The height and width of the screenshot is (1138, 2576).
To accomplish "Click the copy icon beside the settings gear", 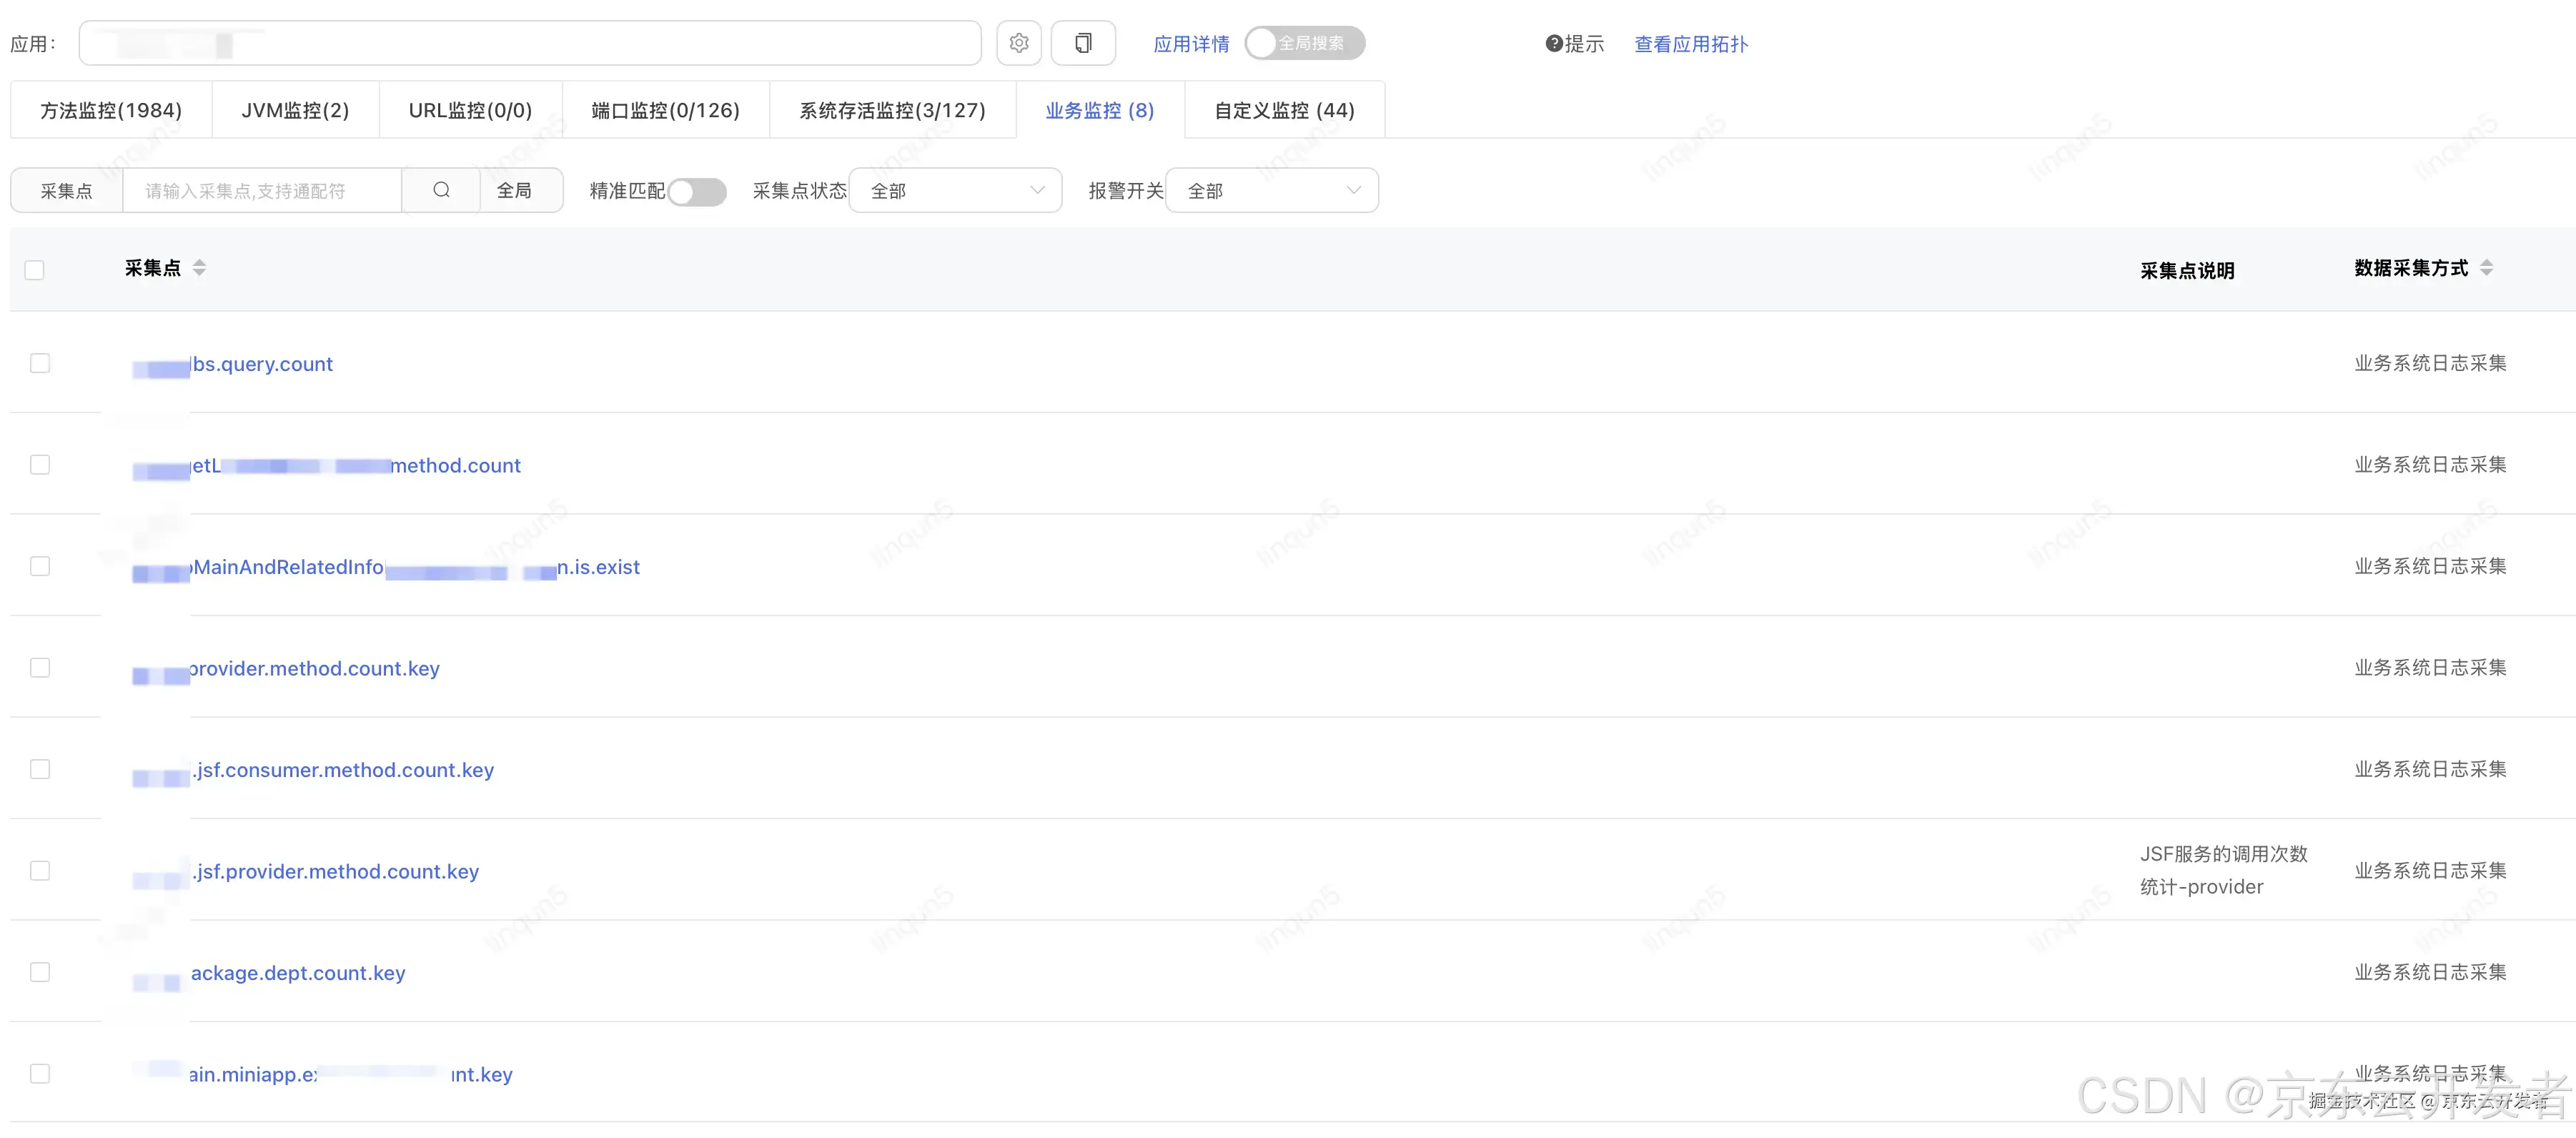I will point(1083,43).
